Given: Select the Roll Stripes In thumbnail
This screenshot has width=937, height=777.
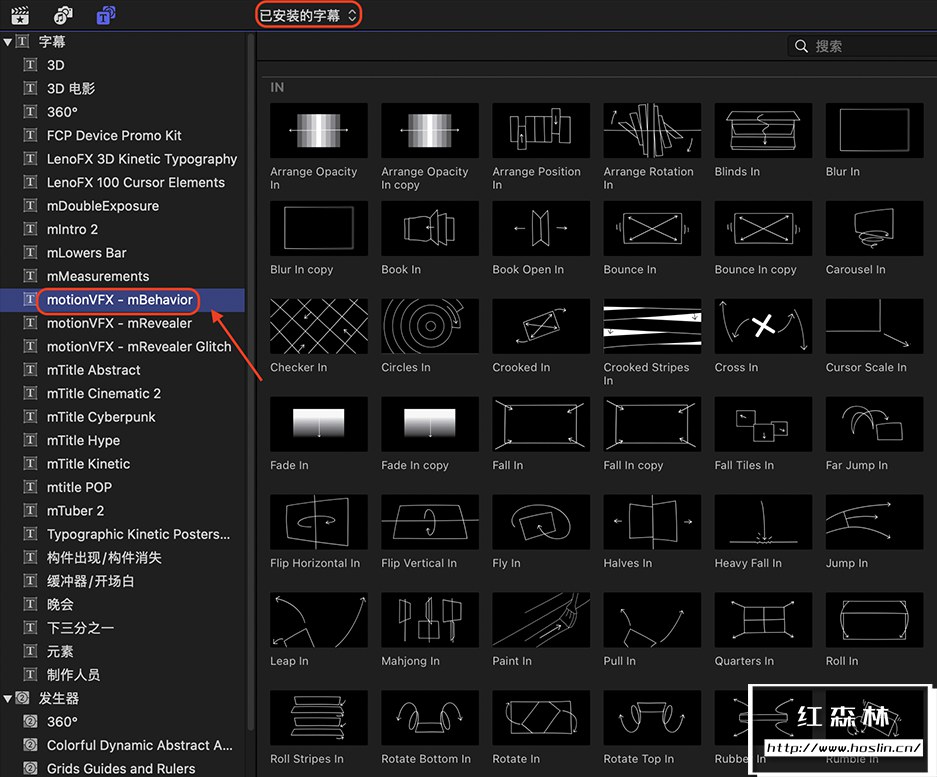Looking at the screenshot, I should tap(319, 718).
